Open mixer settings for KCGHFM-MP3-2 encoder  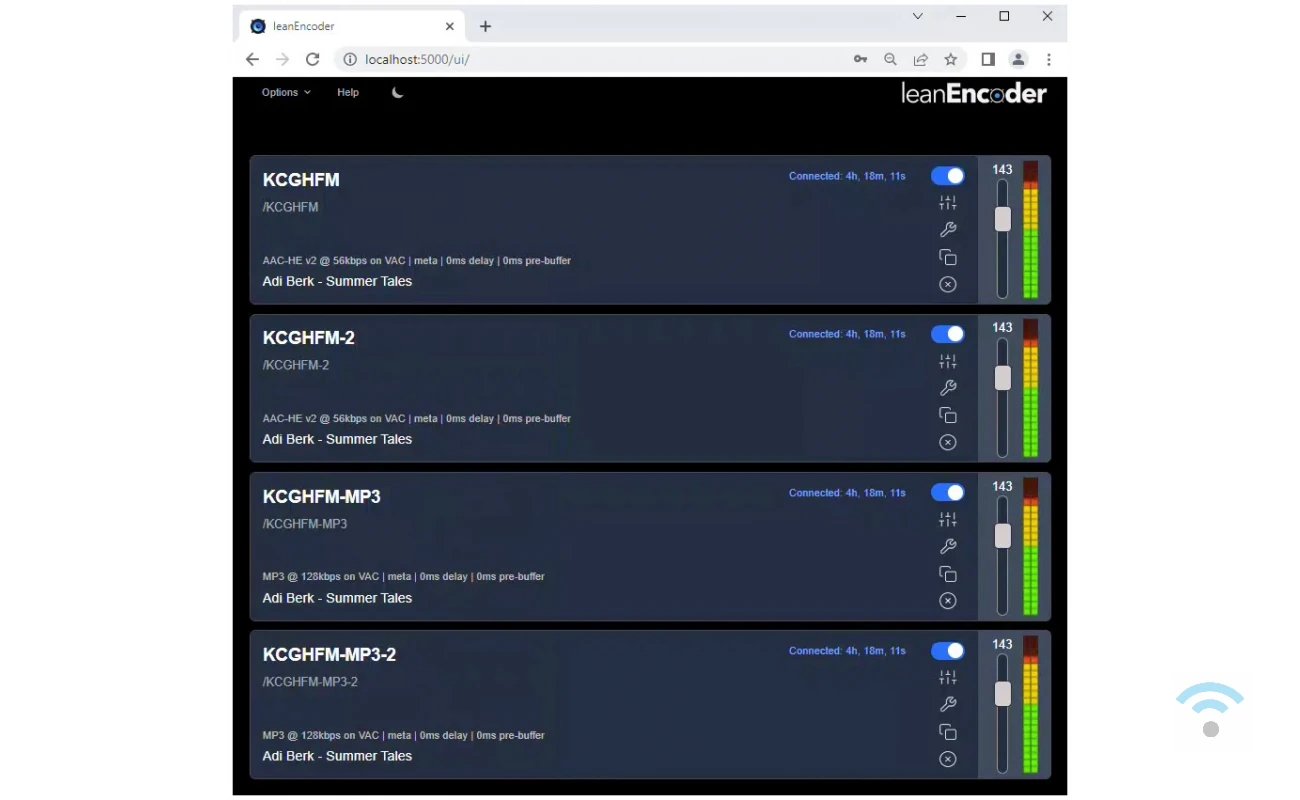[x=947, y=678]
